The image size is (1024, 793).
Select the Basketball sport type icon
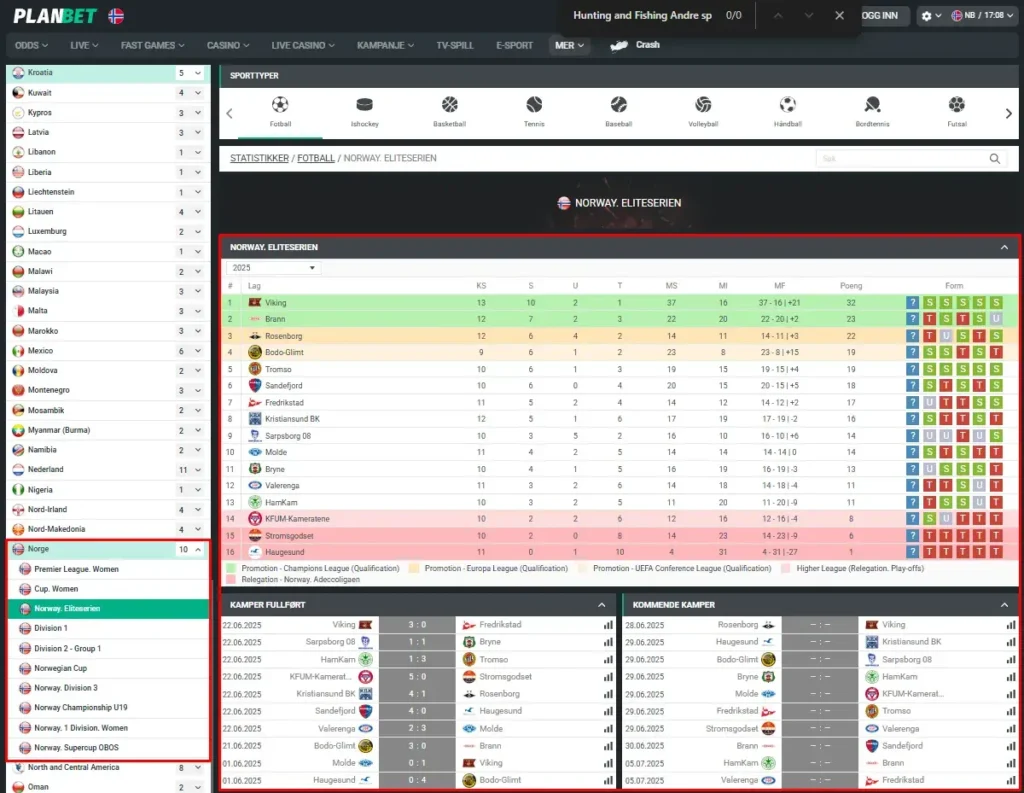coord(449,105)
